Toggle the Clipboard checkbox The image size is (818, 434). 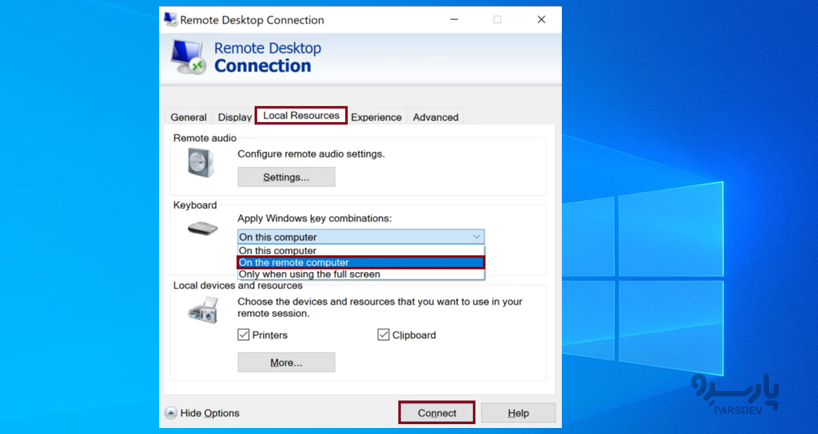coord(383,334)
